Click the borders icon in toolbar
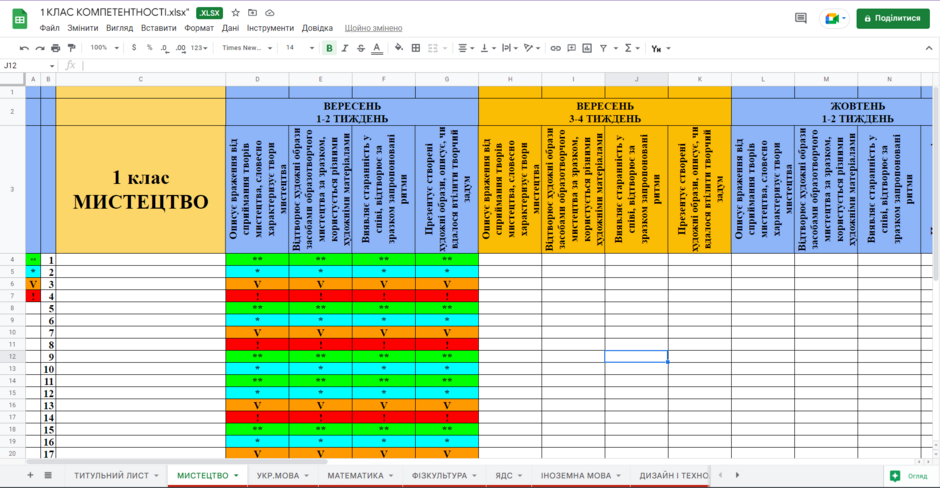This screenshot has width=940, height=488. pyautogui.click(x=415, y=48)
